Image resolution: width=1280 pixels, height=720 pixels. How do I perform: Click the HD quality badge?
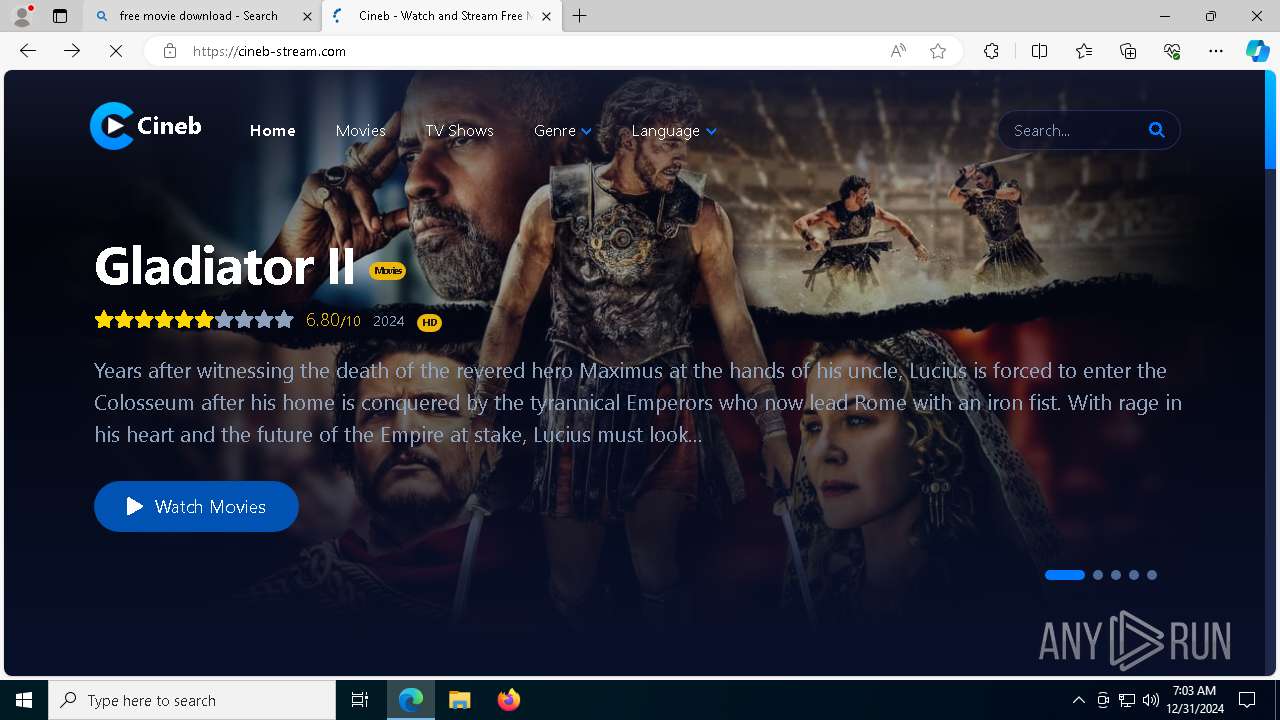(x=429, y=322)
